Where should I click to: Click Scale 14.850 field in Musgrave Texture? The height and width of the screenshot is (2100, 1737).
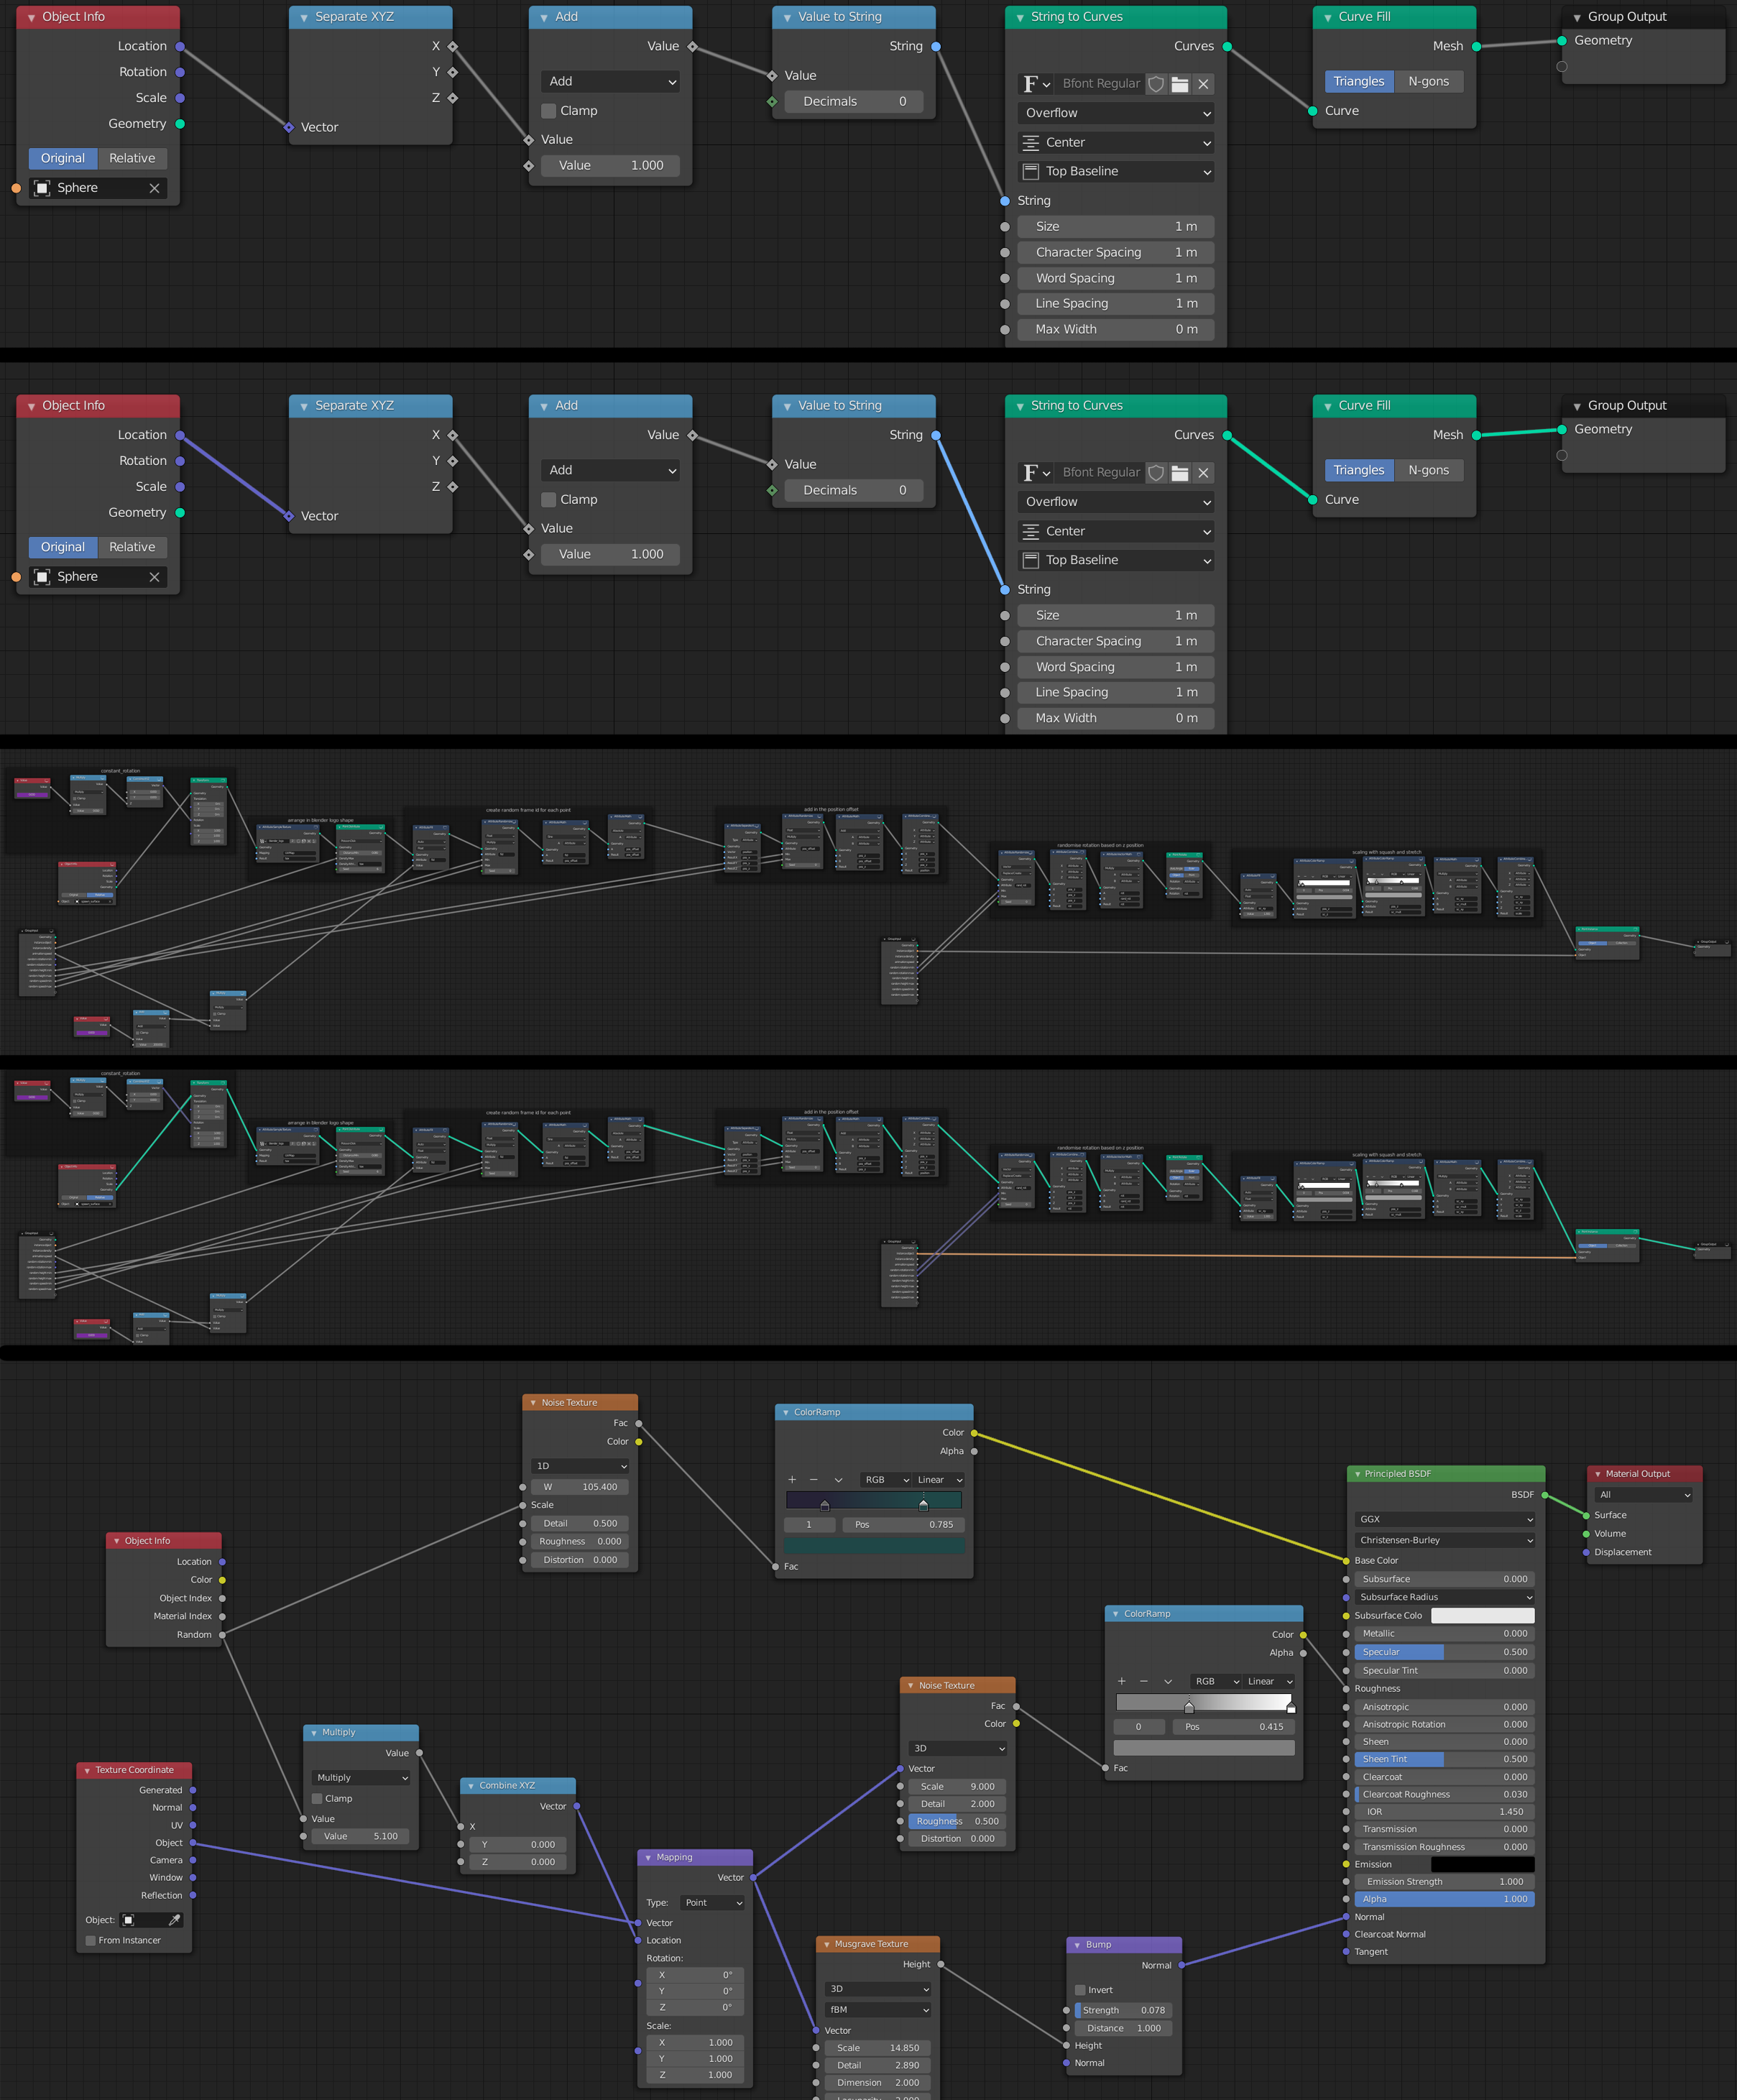pyautogui.click(x=878, y=2048)
